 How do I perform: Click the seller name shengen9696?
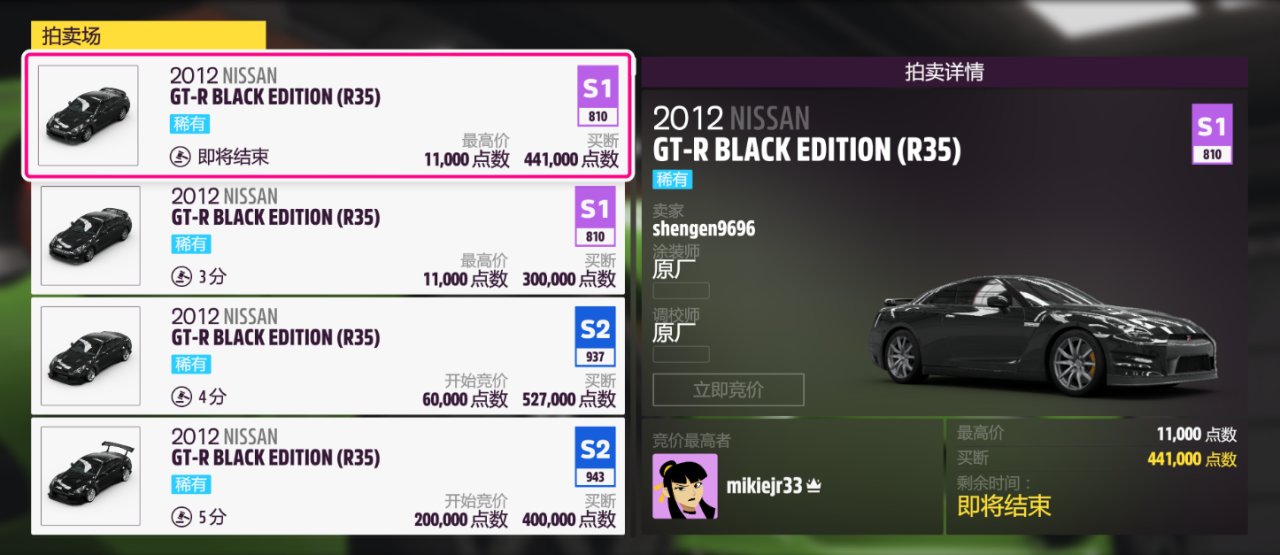[x=703, y=229]
